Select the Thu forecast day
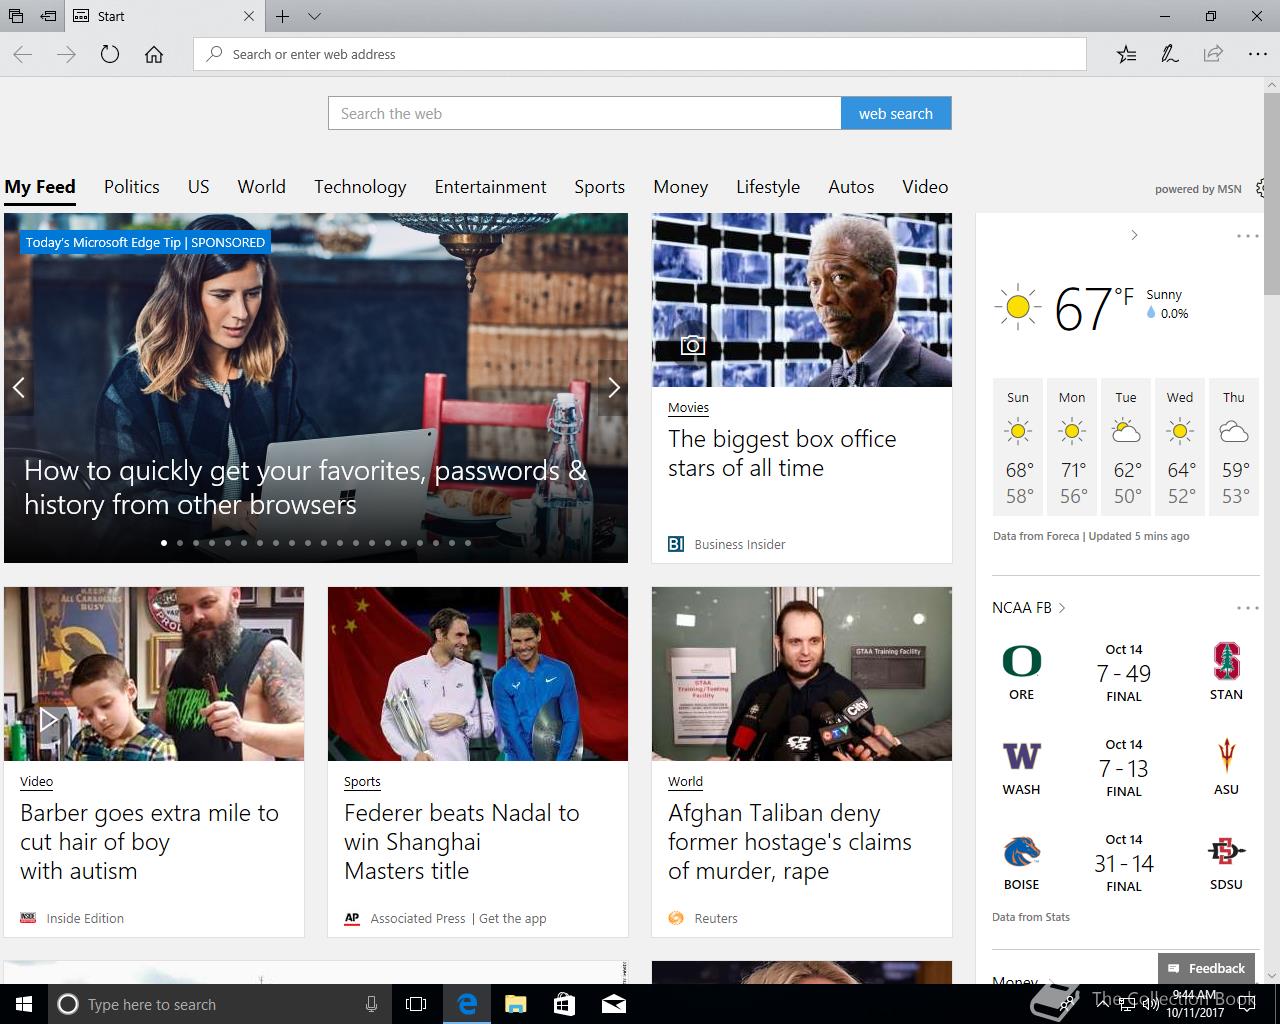This screenshot has height=1024, width=1280. tap(1234, 447)
